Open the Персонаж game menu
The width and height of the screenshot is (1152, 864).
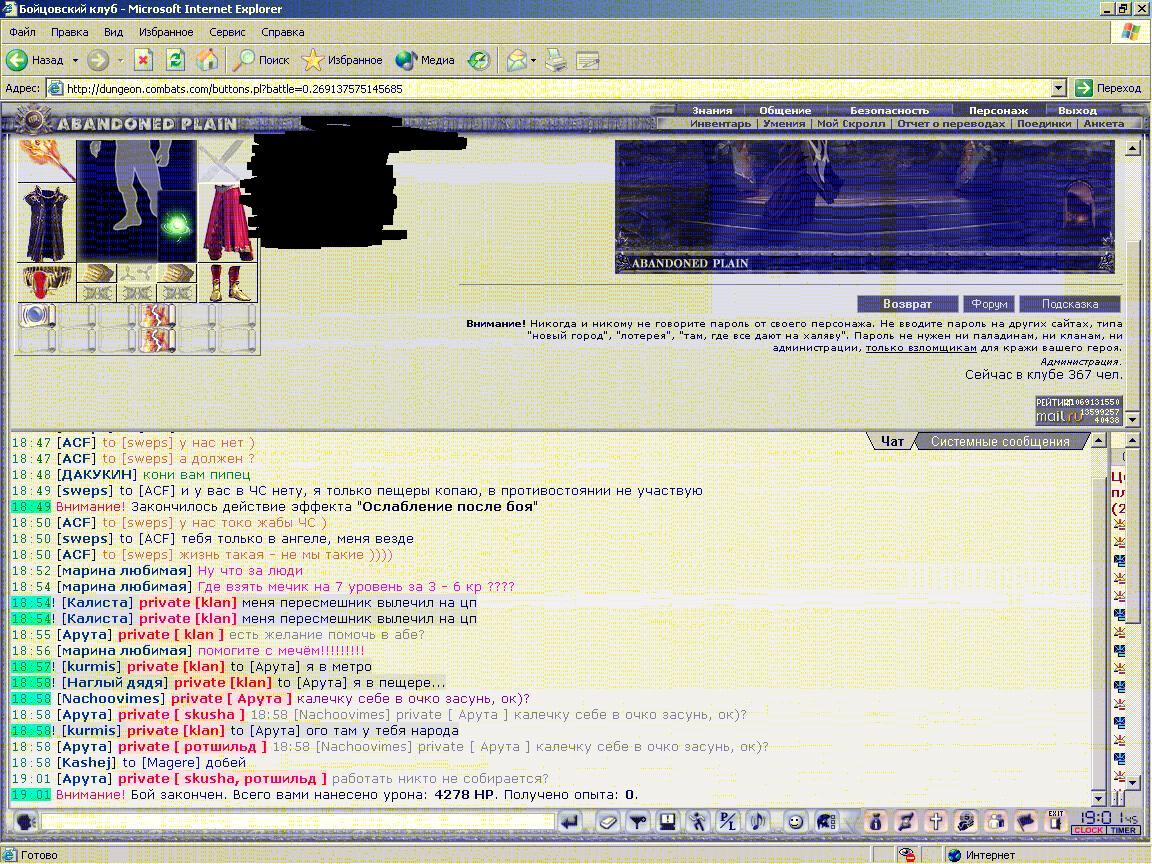tap(998, 110)
